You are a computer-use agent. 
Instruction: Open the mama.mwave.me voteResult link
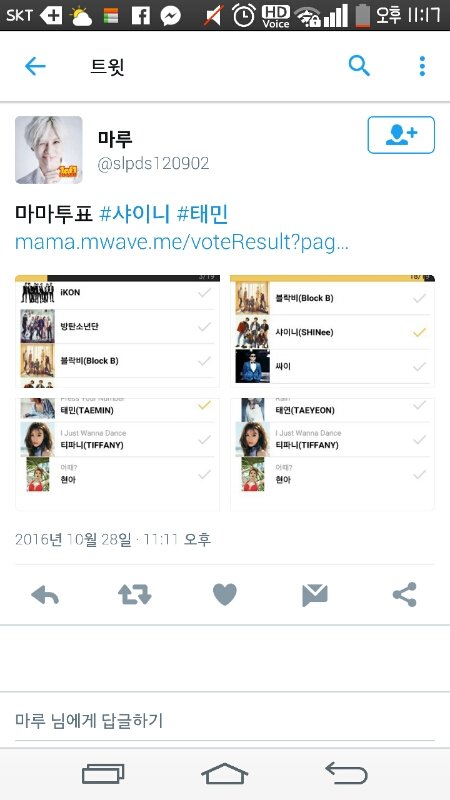(x=182, y=242)
